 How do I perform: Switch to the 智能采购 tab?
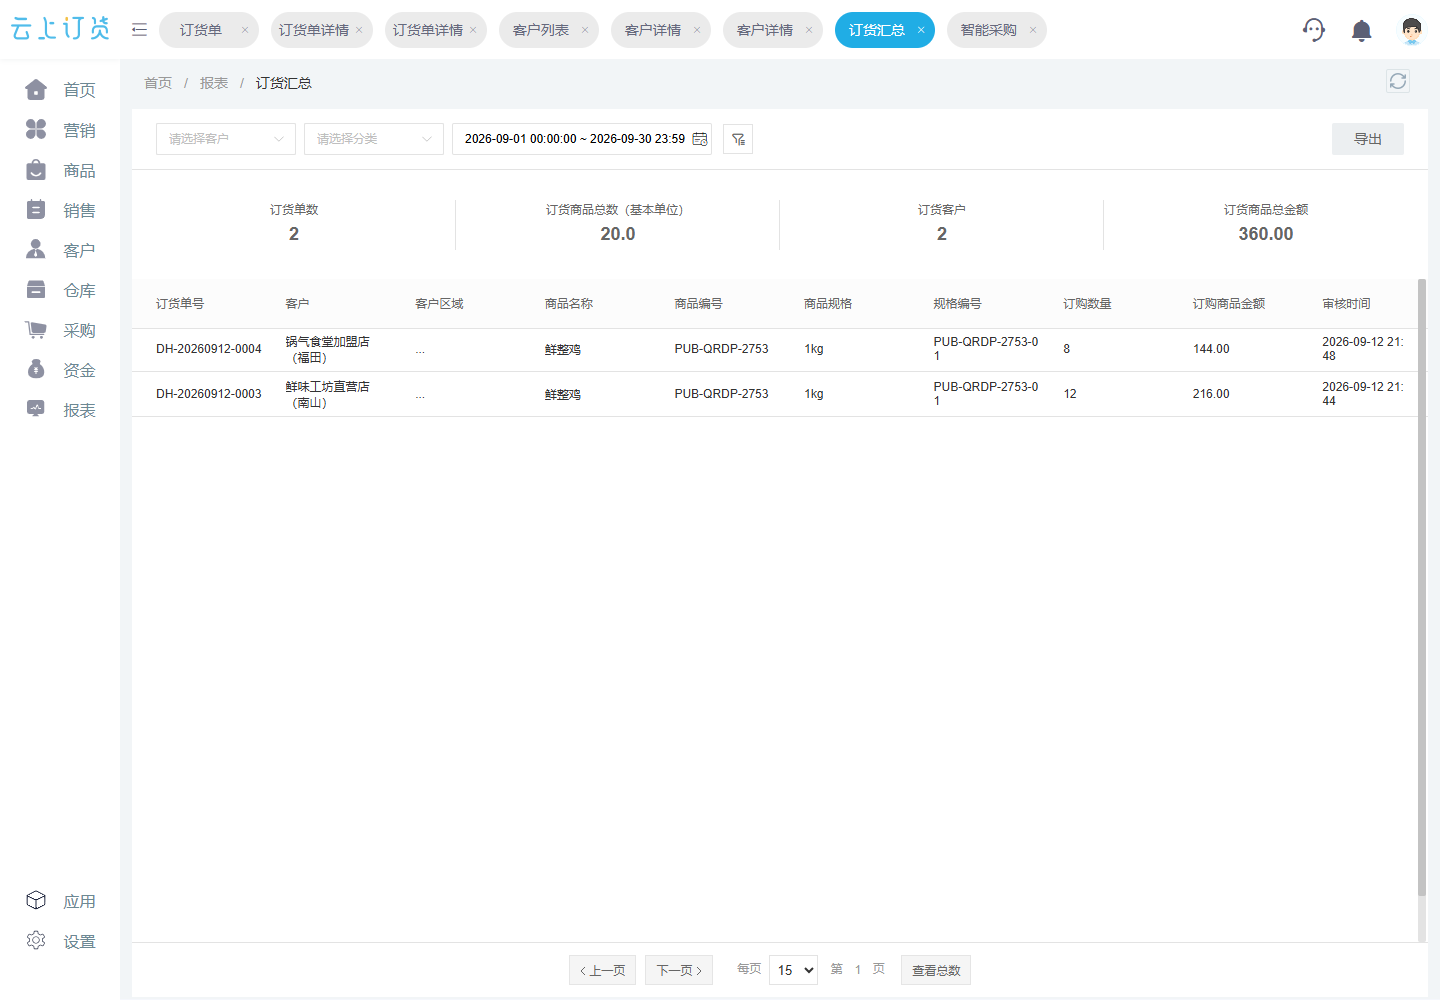[x=989, y=30]
